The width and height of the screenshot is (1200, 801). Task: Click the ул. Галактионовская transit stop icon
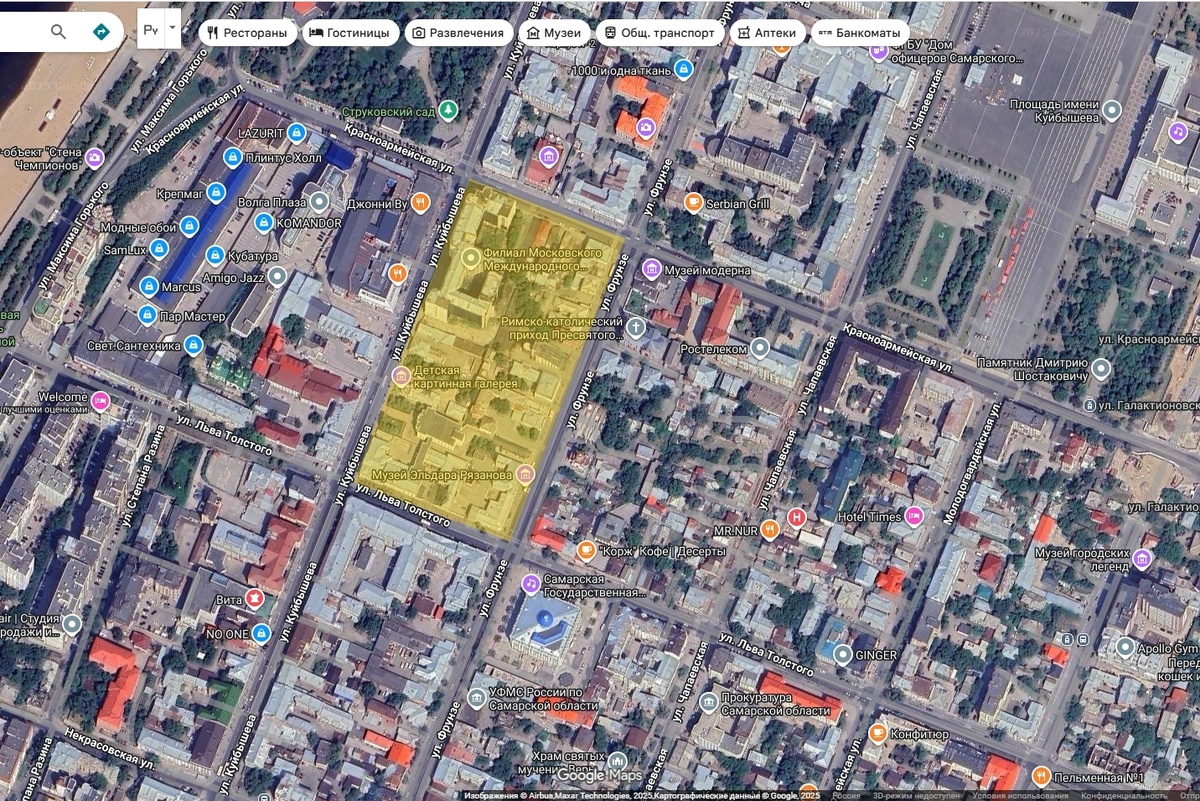(x=1091, y=405)
